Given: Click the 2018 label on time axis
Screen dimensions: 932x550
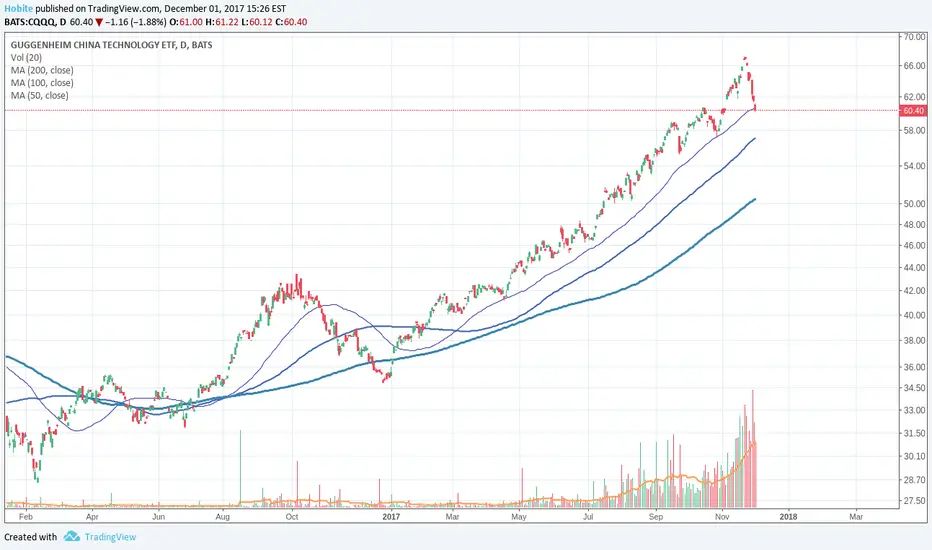Looking at the screenshot, I should [x=788, y=517].
